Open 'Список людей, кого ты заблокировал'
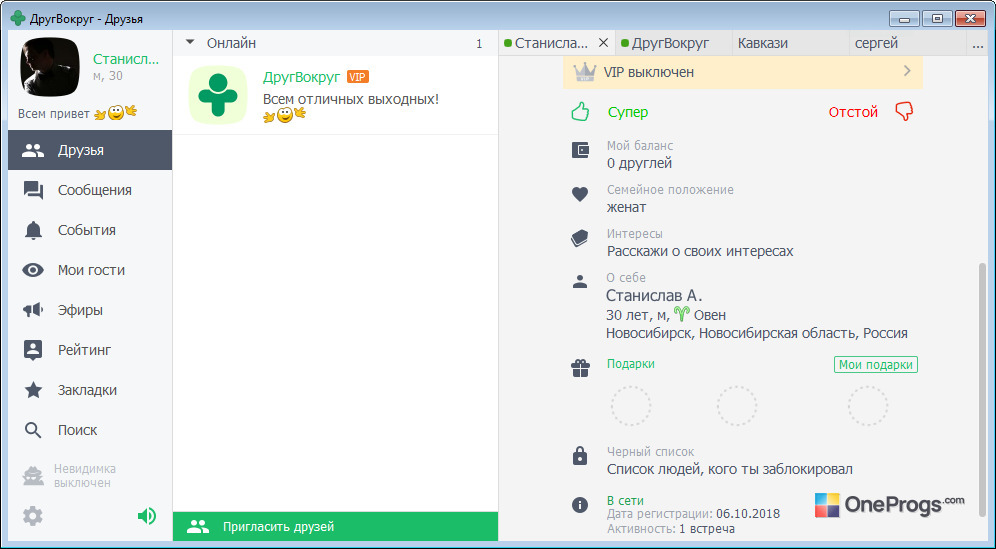 point(730,470)
